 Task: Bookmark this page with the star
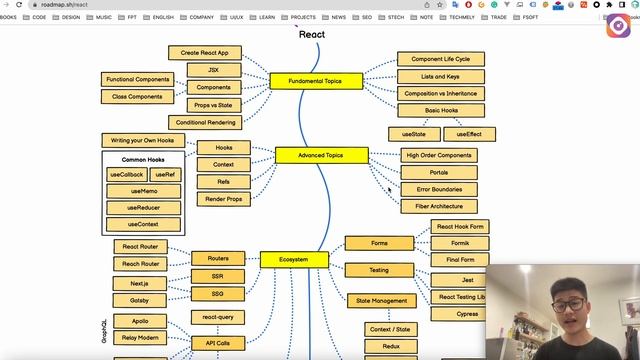[440, 5]
